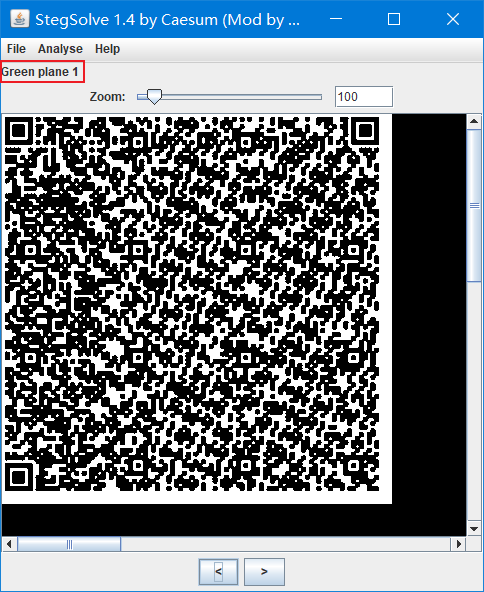Close the StegSolve window
Viewport: 484px width, 592px height.
[453, 19]
